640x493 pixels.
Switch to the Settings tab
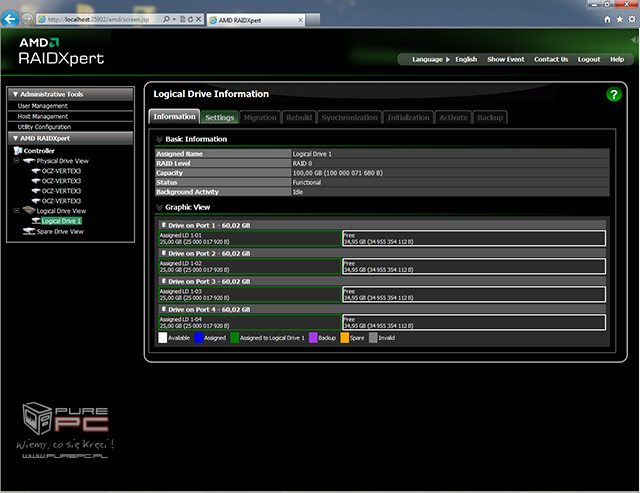click(x=220, y=118)
